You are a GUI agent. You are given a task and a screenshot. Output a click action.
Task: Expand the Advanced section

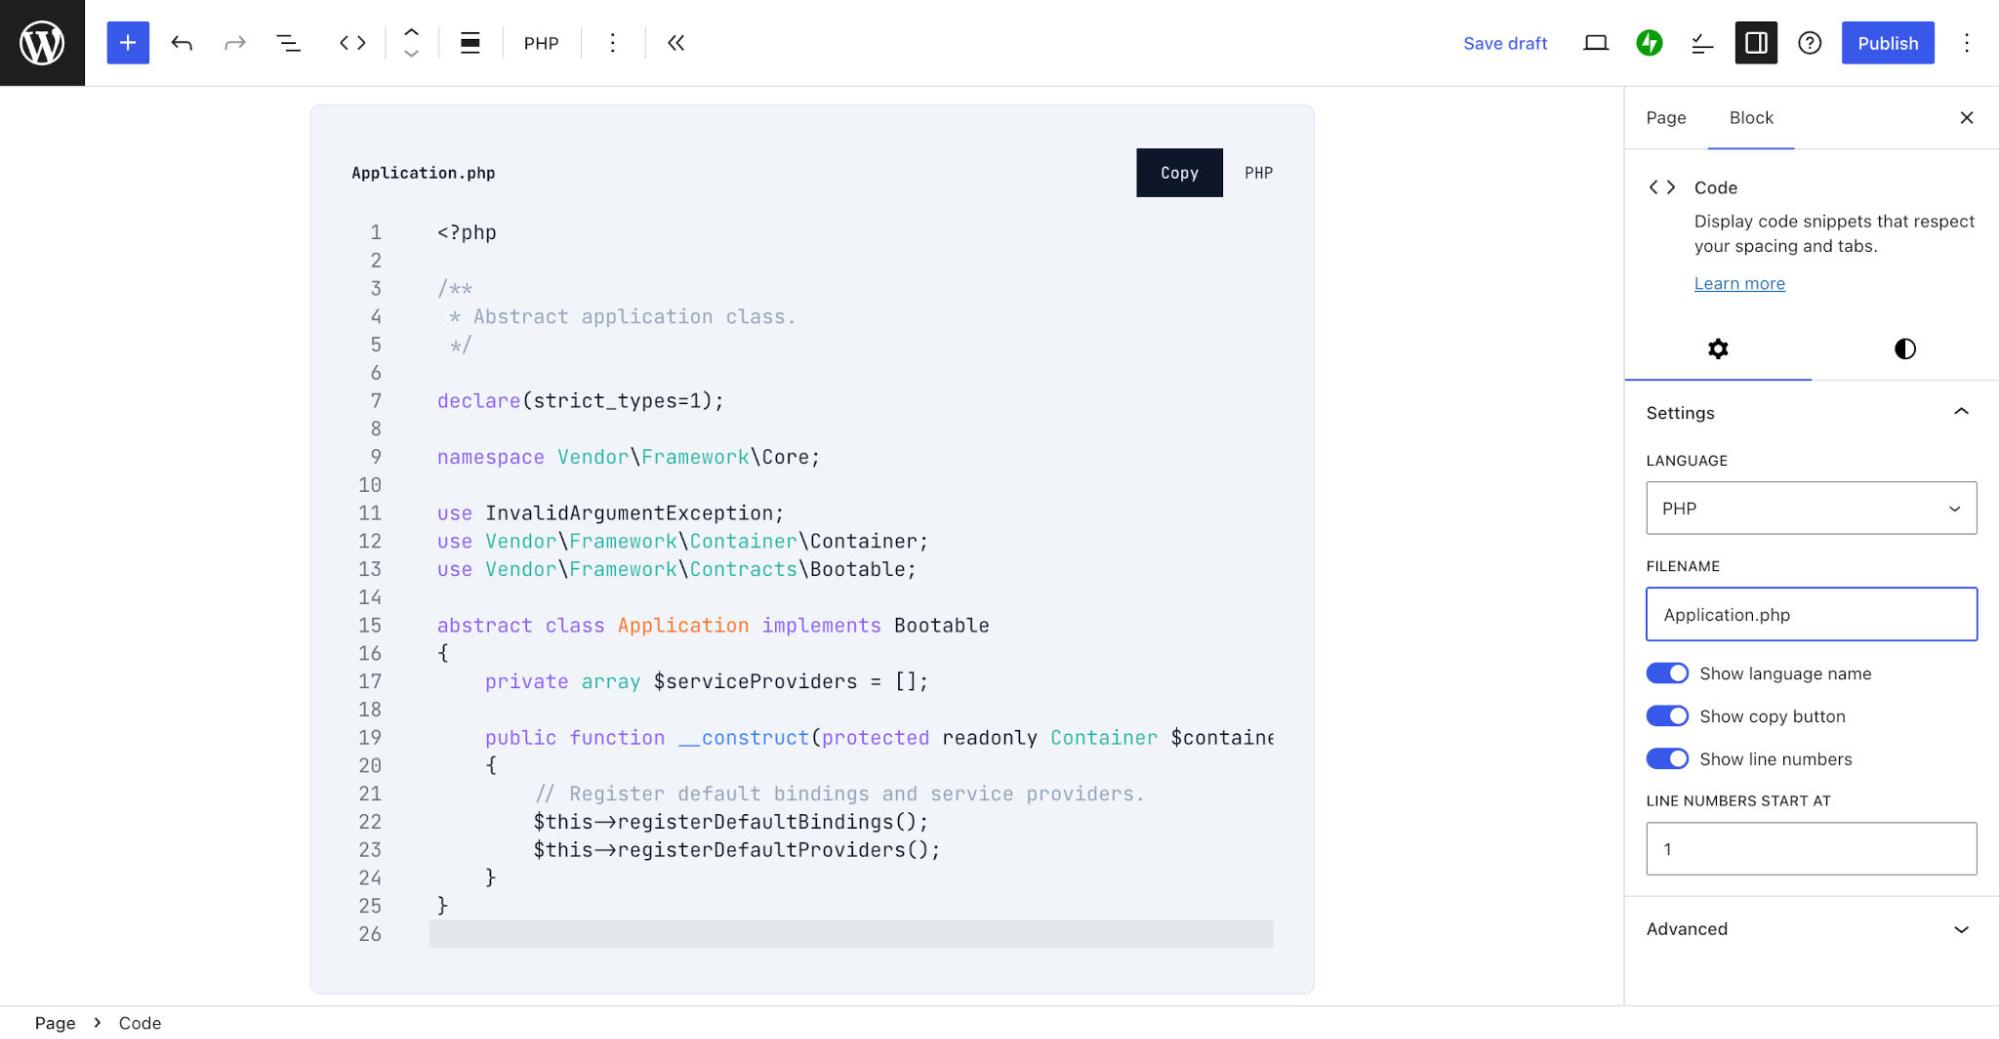point(1810,929)
